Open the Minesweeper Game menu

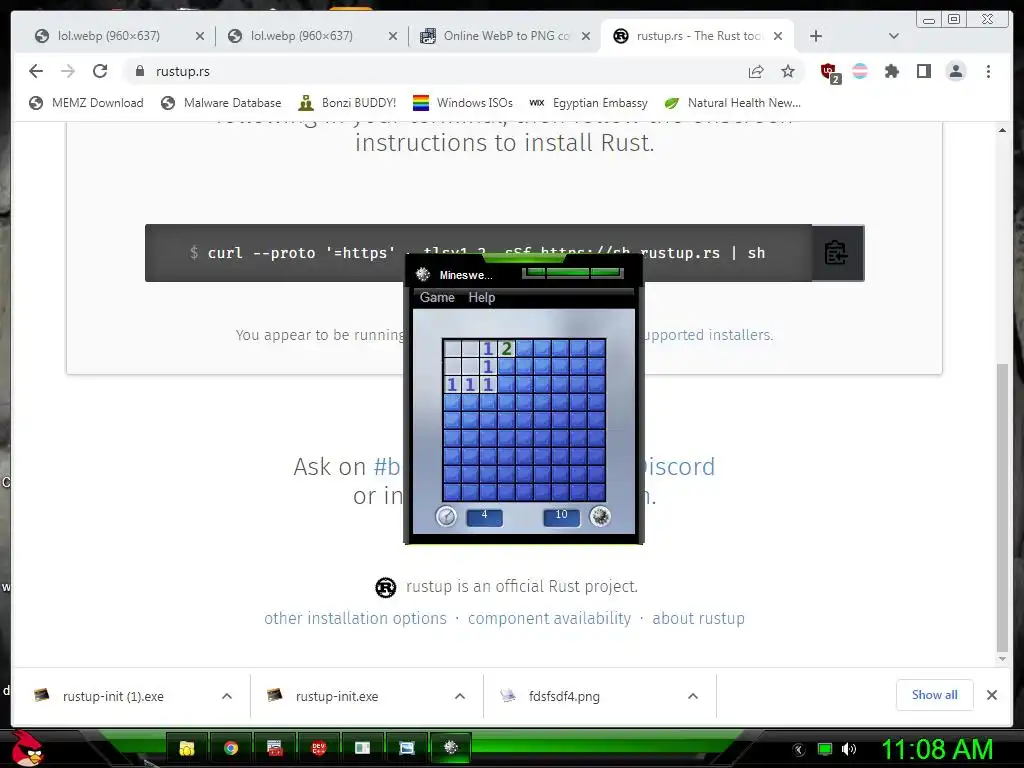click(437, 297)
